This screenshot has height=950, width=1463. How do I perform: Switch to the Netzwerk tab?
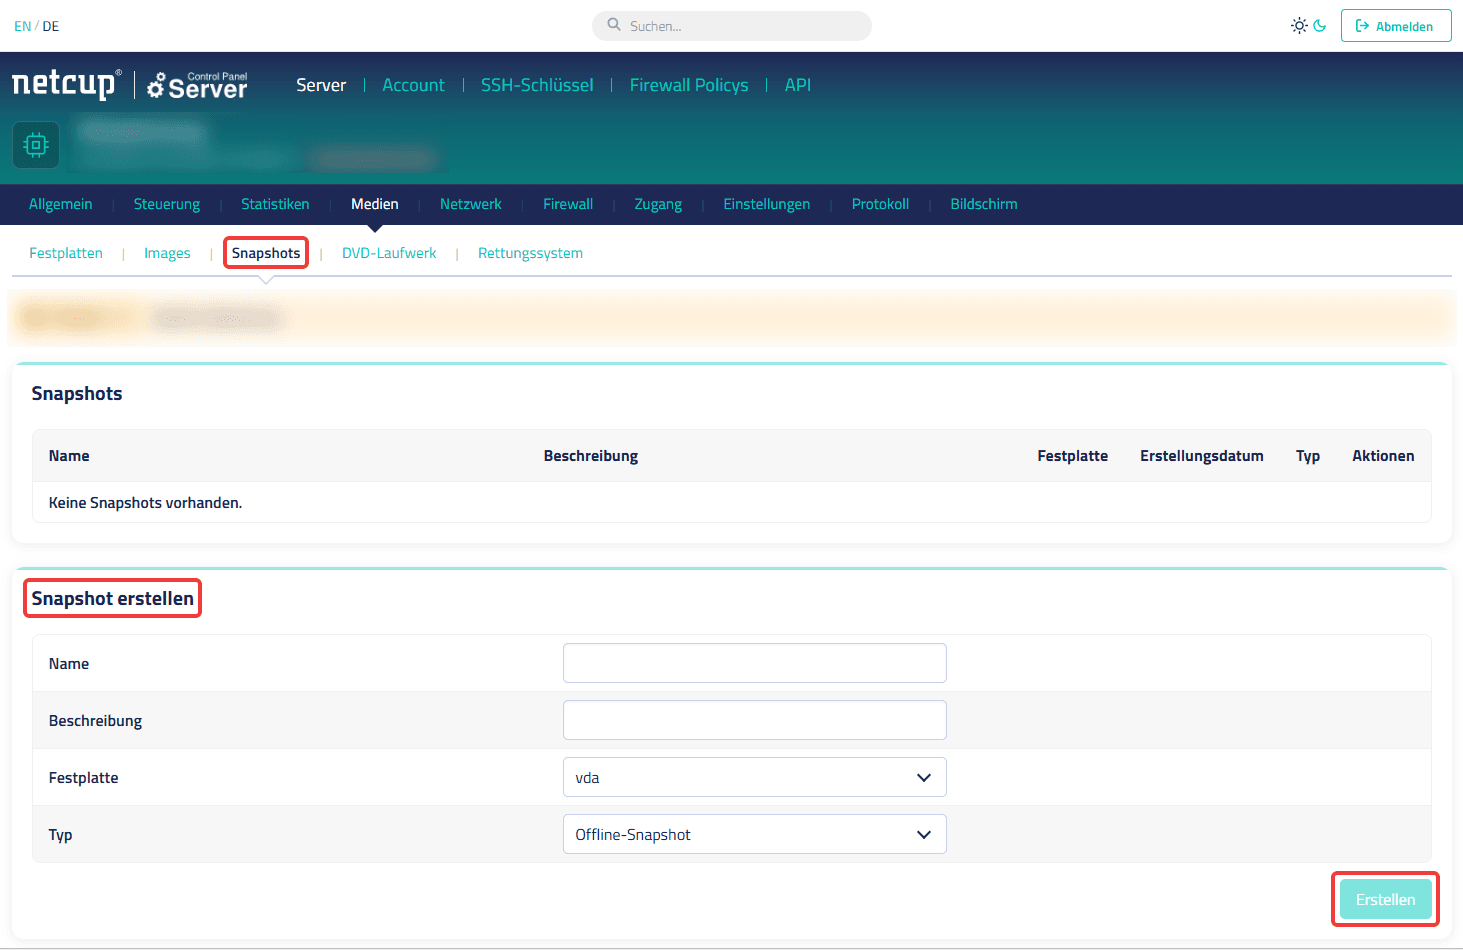pyautogui.click(x=471, y=204)
